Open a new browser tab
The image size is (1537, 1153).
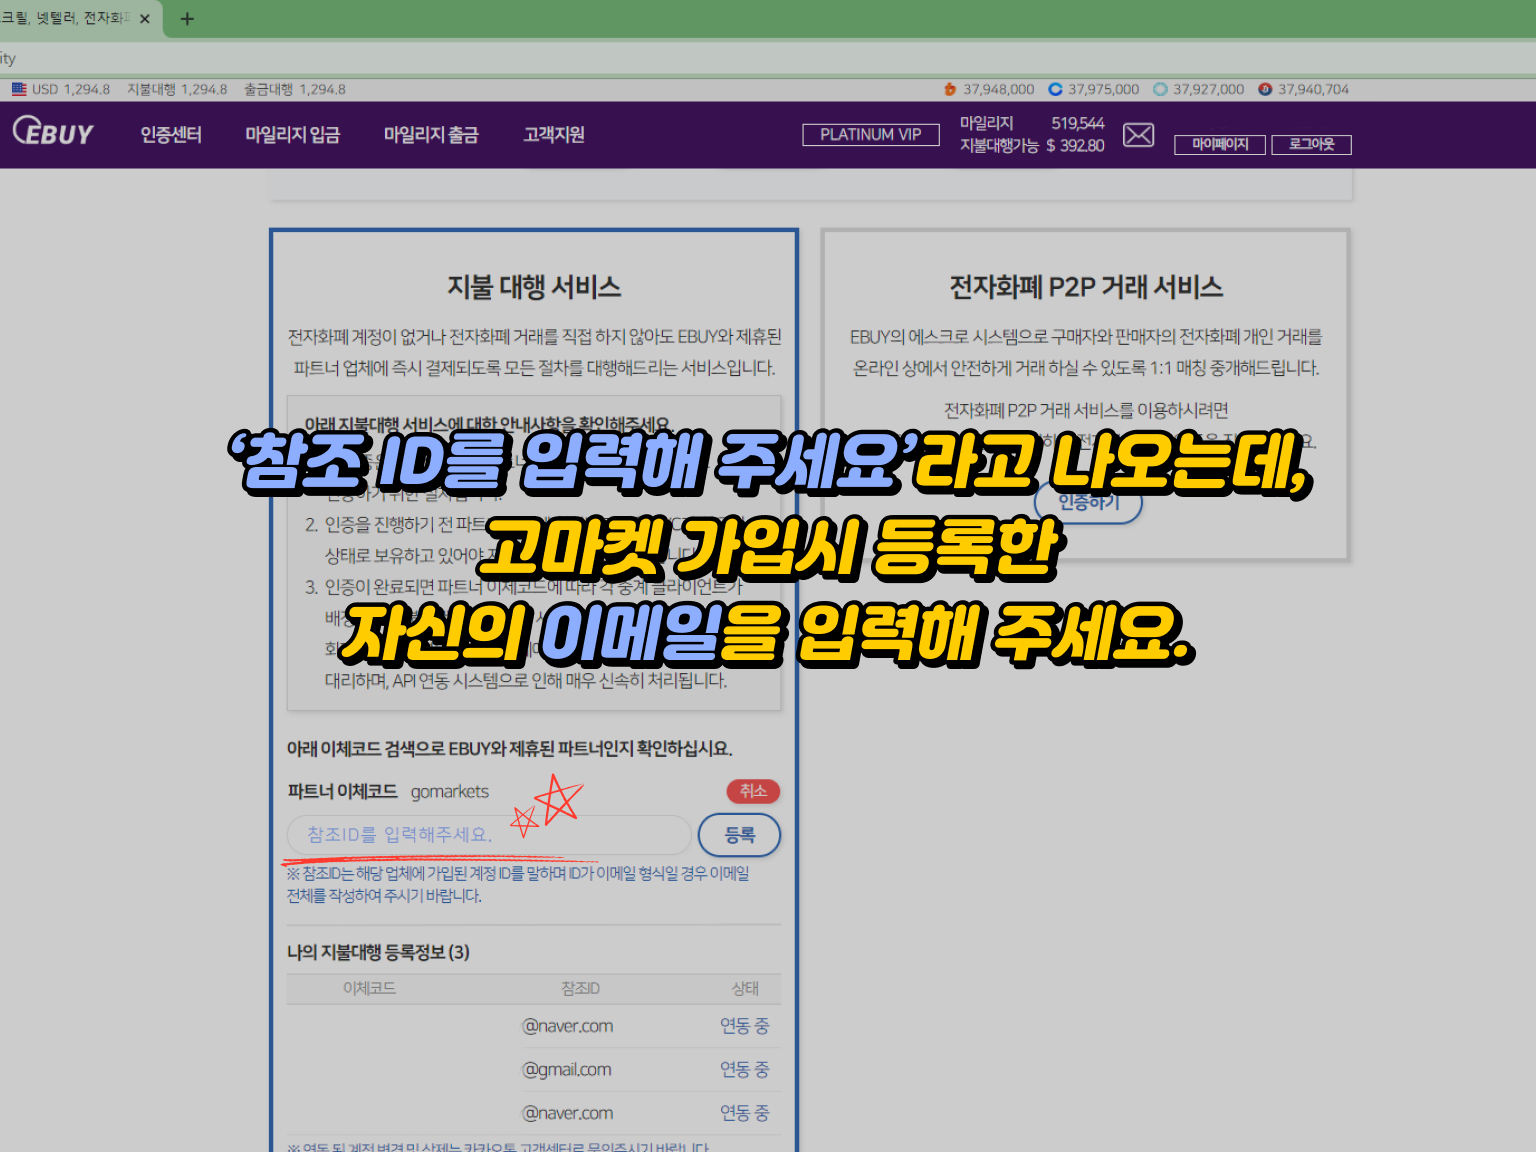[x=187, y=19]
